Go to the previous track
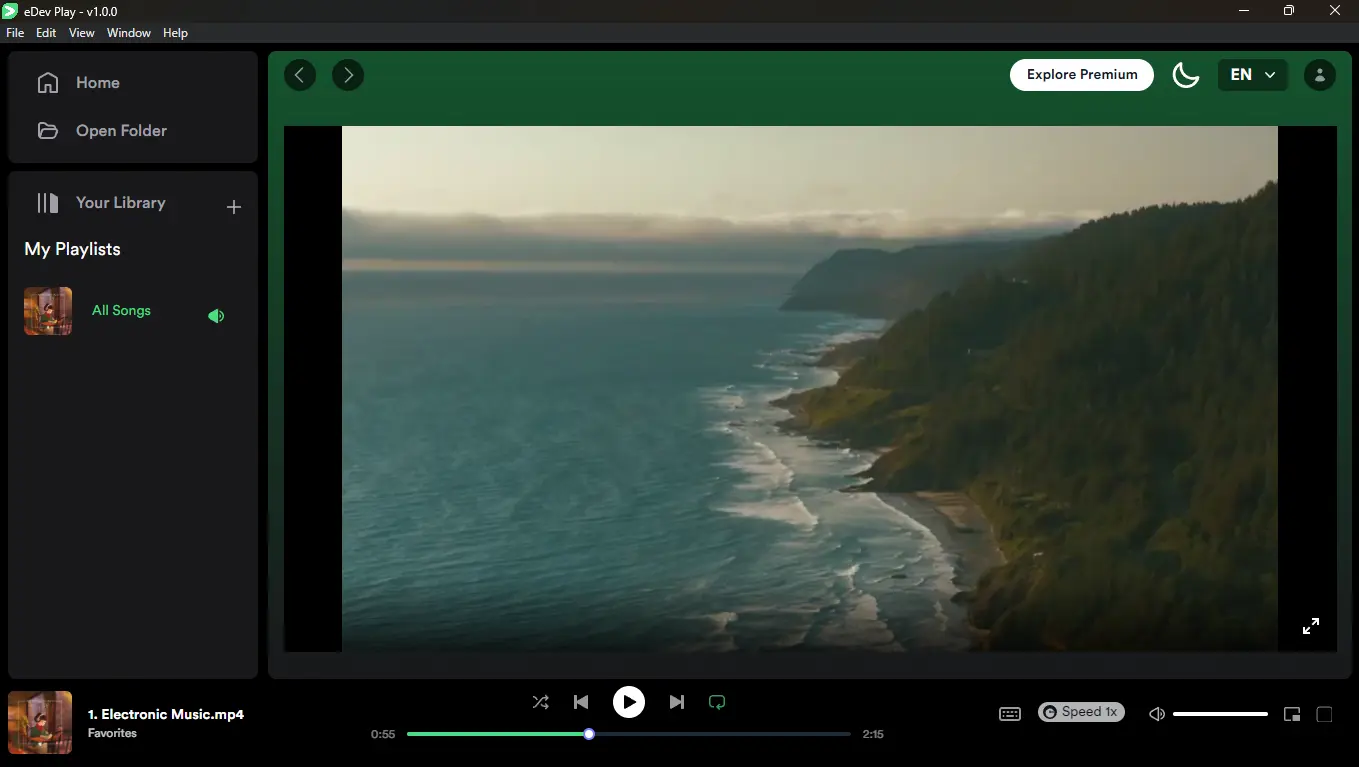The image size is (1359, 767). 581,702
